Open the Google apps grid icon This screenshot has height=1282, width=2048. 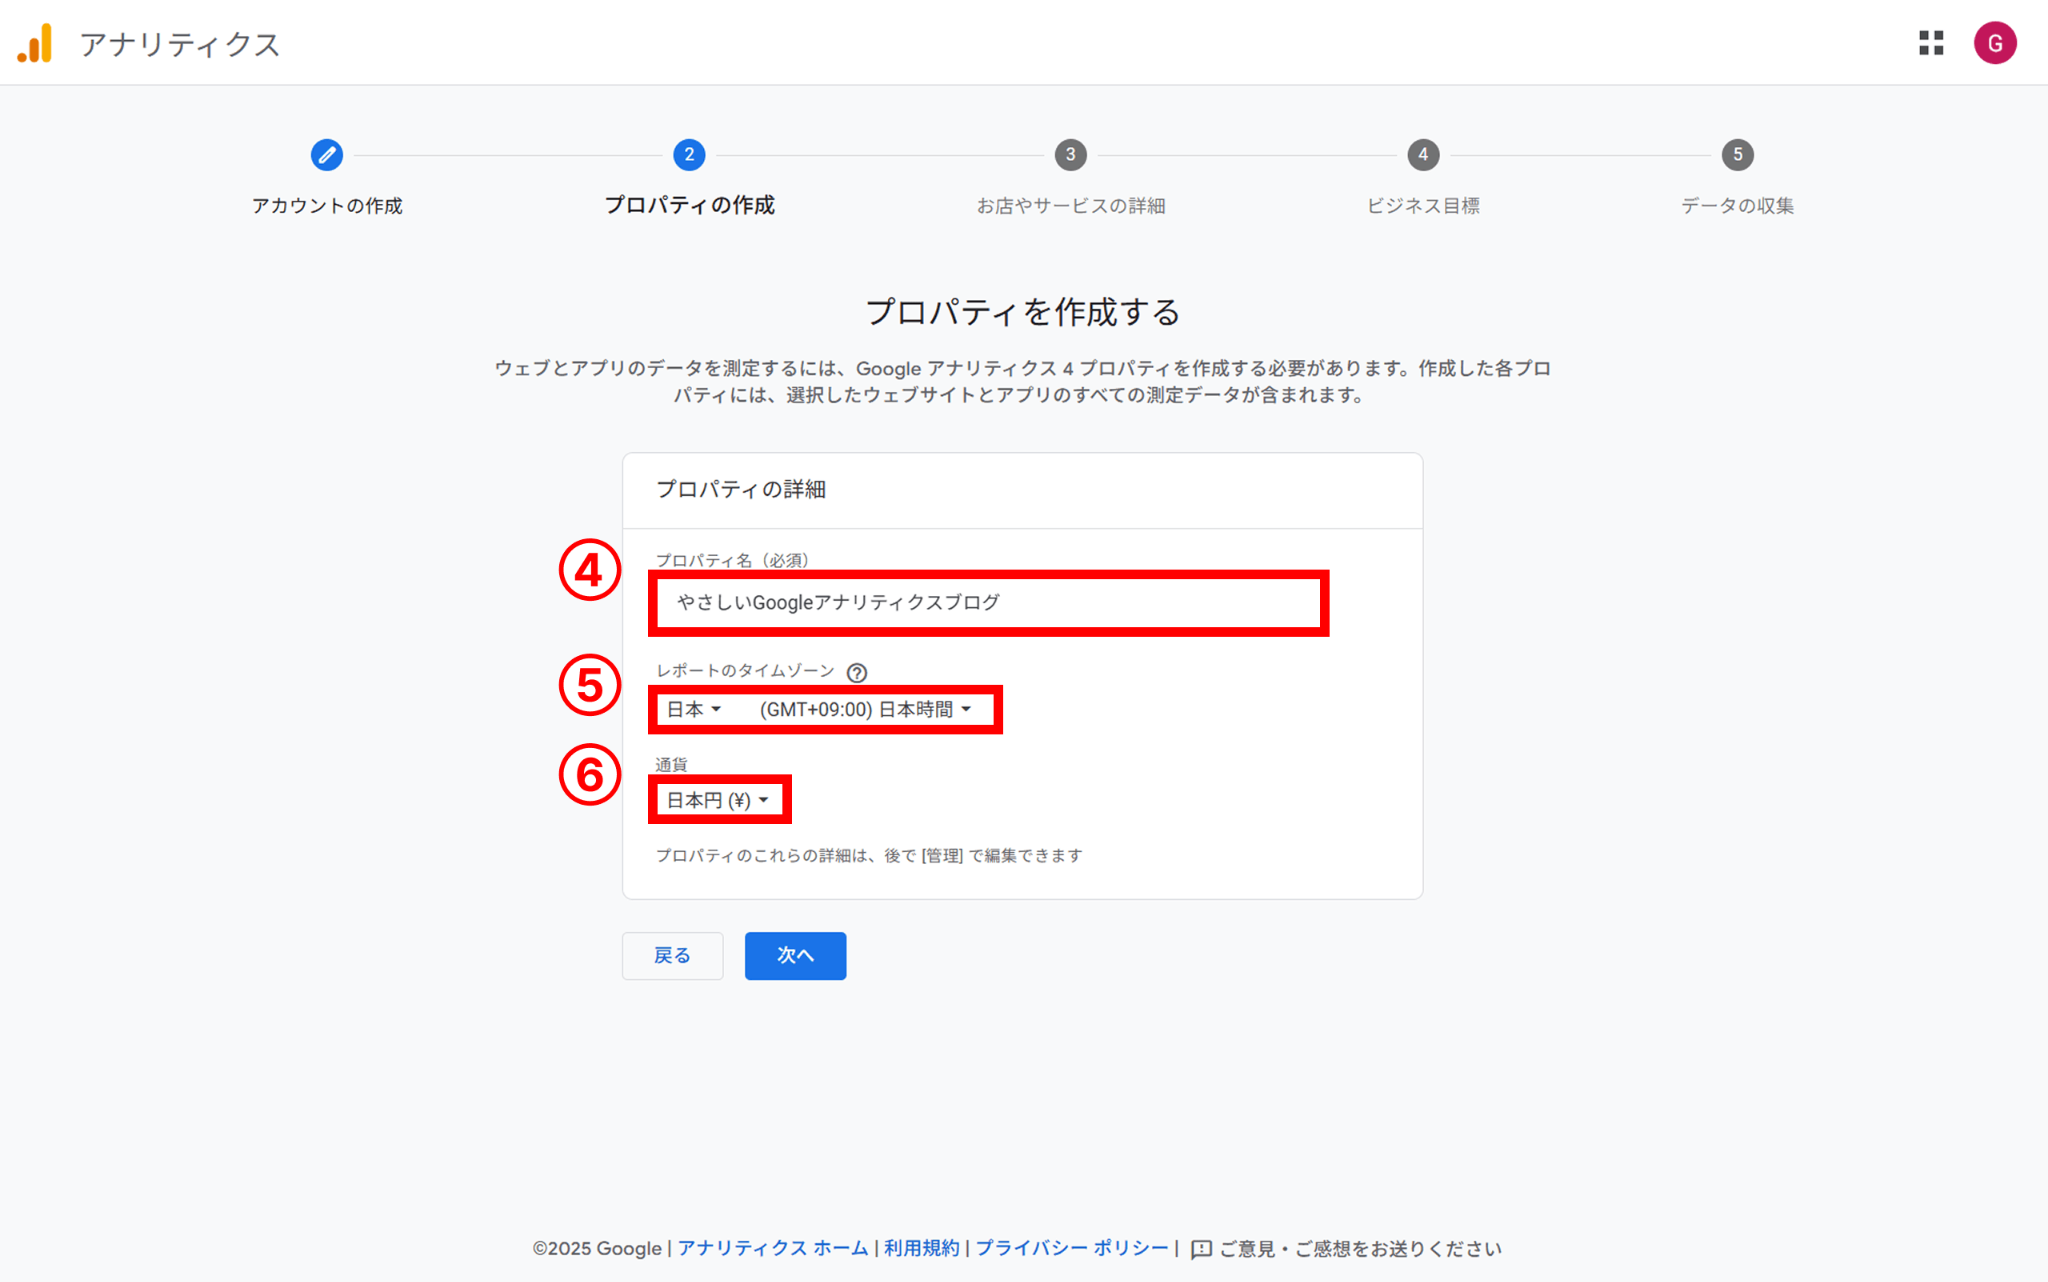[x=1931, y=43]
